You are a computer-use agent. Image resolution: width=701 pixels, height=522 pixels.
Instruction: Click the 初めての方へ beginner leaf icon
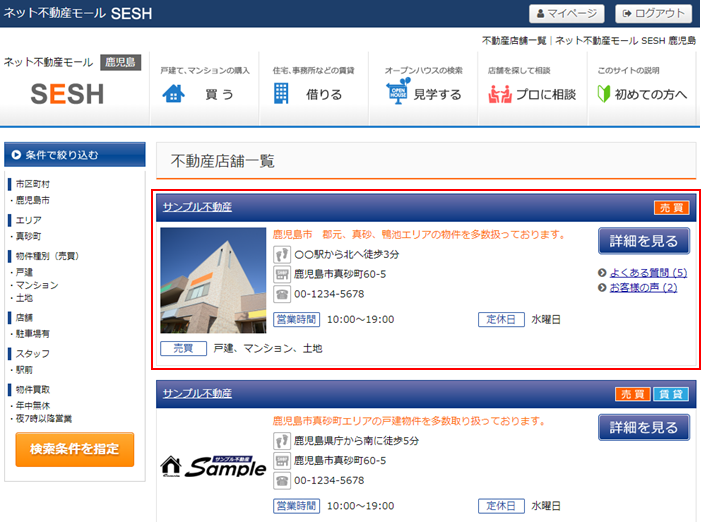coord(603,94)
